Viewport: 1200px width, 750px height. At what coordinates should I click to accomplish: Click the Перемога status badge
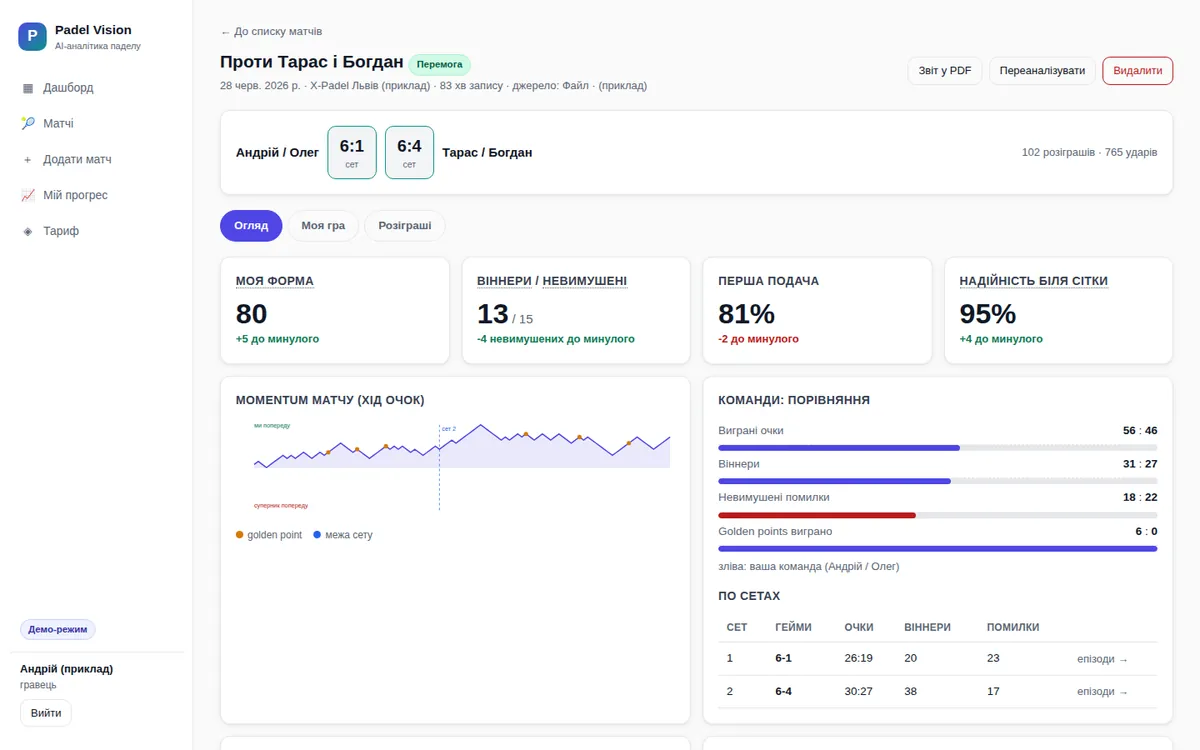(x=439, y=64)
